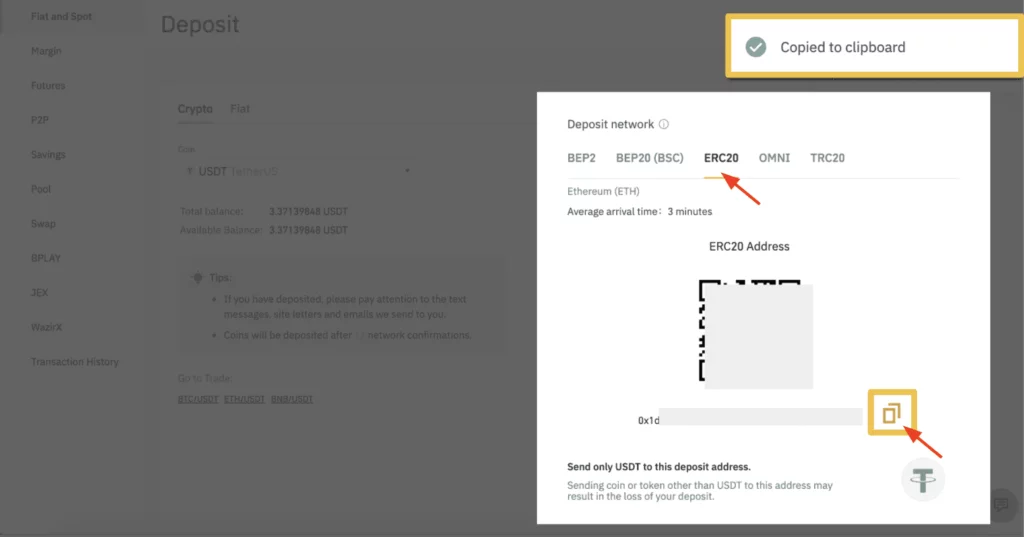Open the USDT coin dropdown

click(x=298, y=171)
